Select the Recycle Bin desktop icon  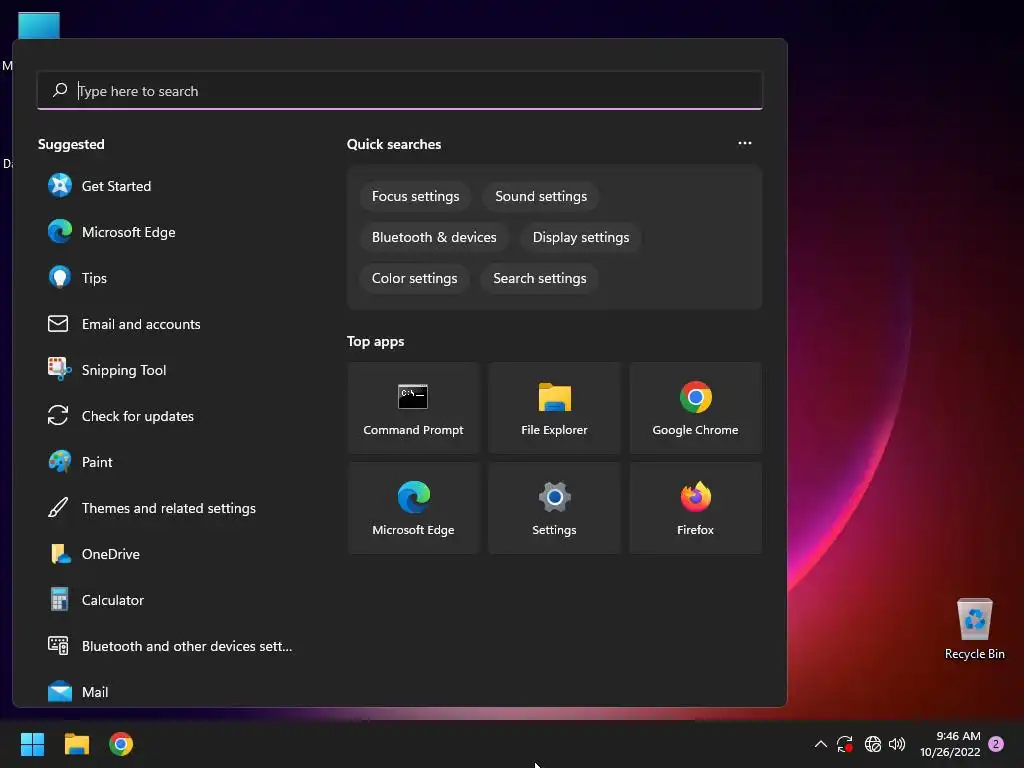pyautogui.click(x=974, y=629)
